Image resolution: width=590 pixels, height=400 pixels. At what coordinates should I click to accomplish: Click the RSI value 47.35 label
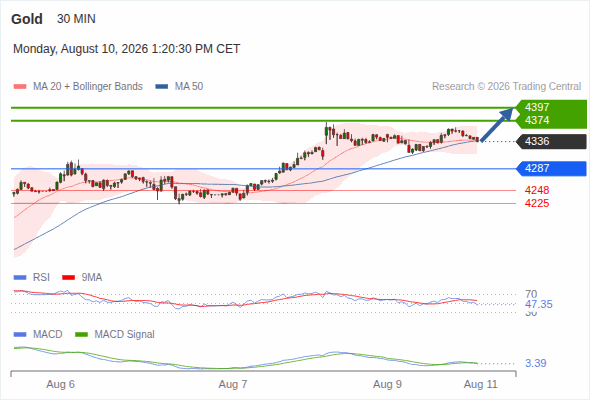pyautogui.click(x=539, y=304)
